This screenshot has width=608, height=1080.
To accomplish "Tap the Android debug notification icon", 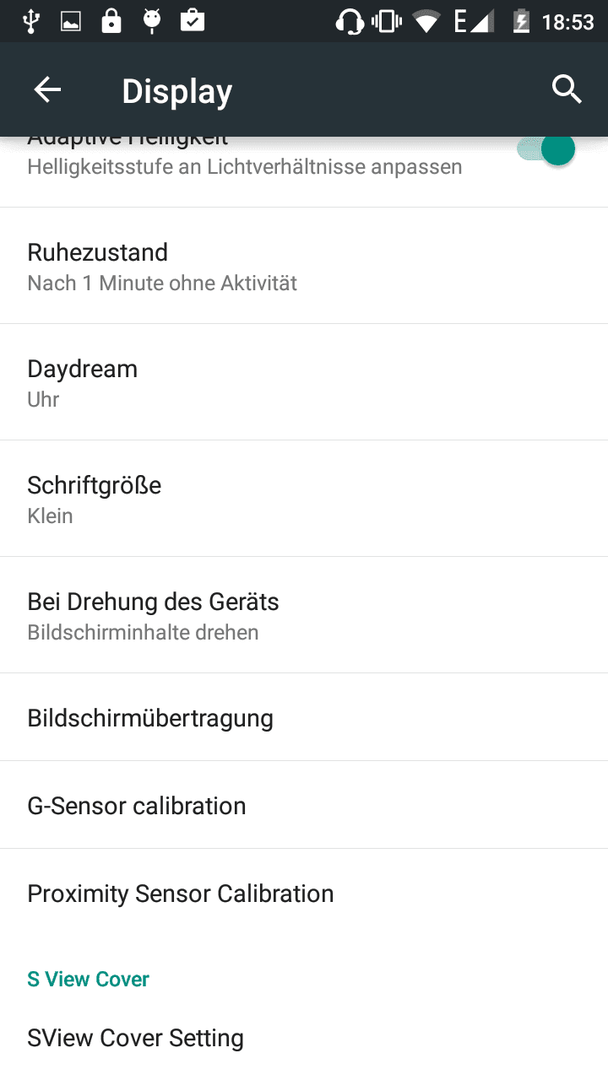I will (x=151, y=21).
